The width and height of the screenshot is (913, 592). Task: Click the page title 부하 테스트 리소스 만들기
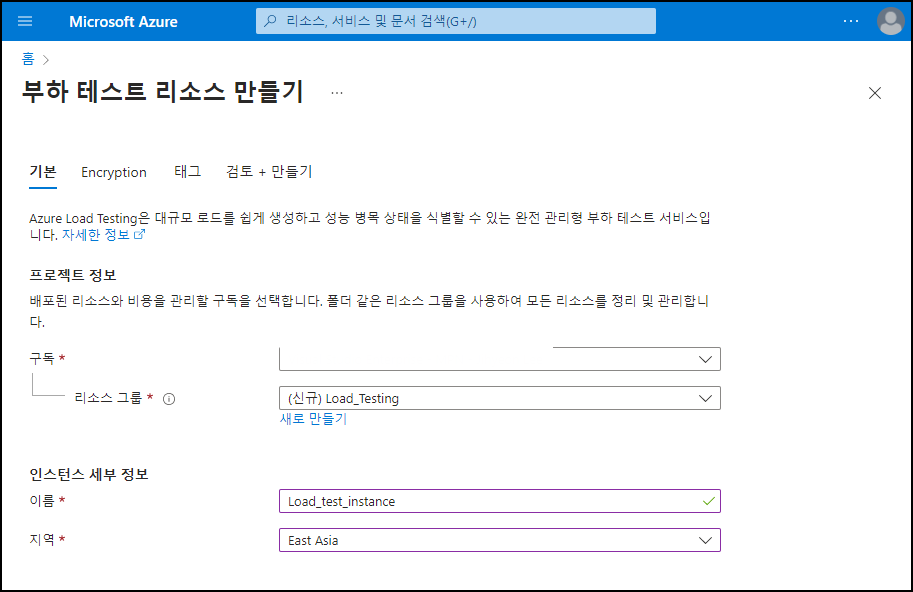tap(163, 93)
